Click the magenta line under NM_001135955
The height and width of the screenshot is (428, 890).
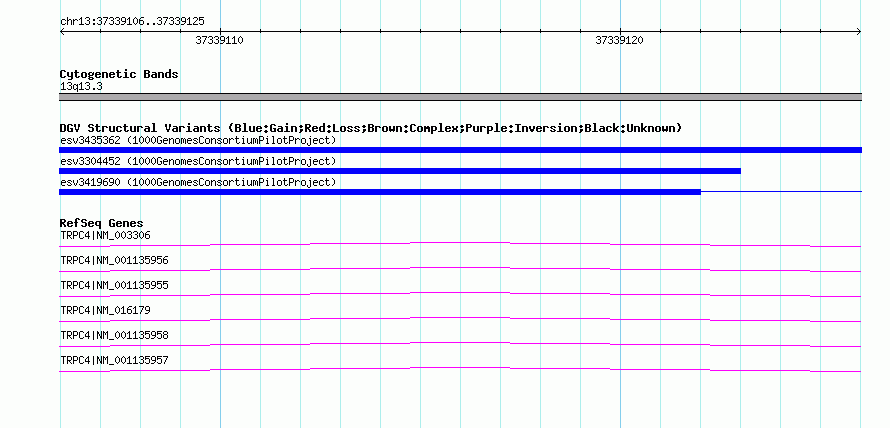tap(460, 295)
